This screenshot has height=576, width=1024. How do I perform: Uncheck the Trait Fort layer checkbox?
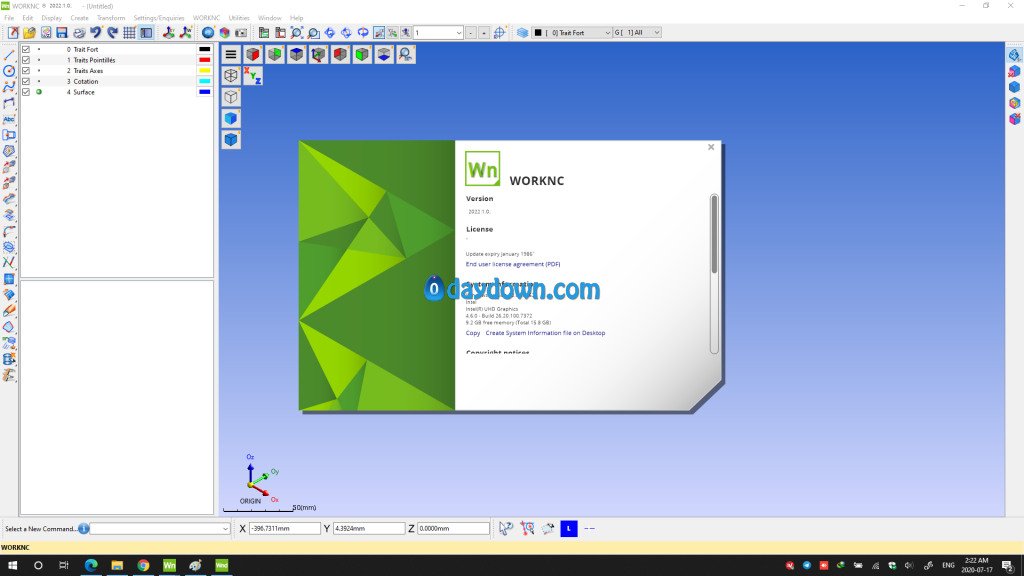26,49
